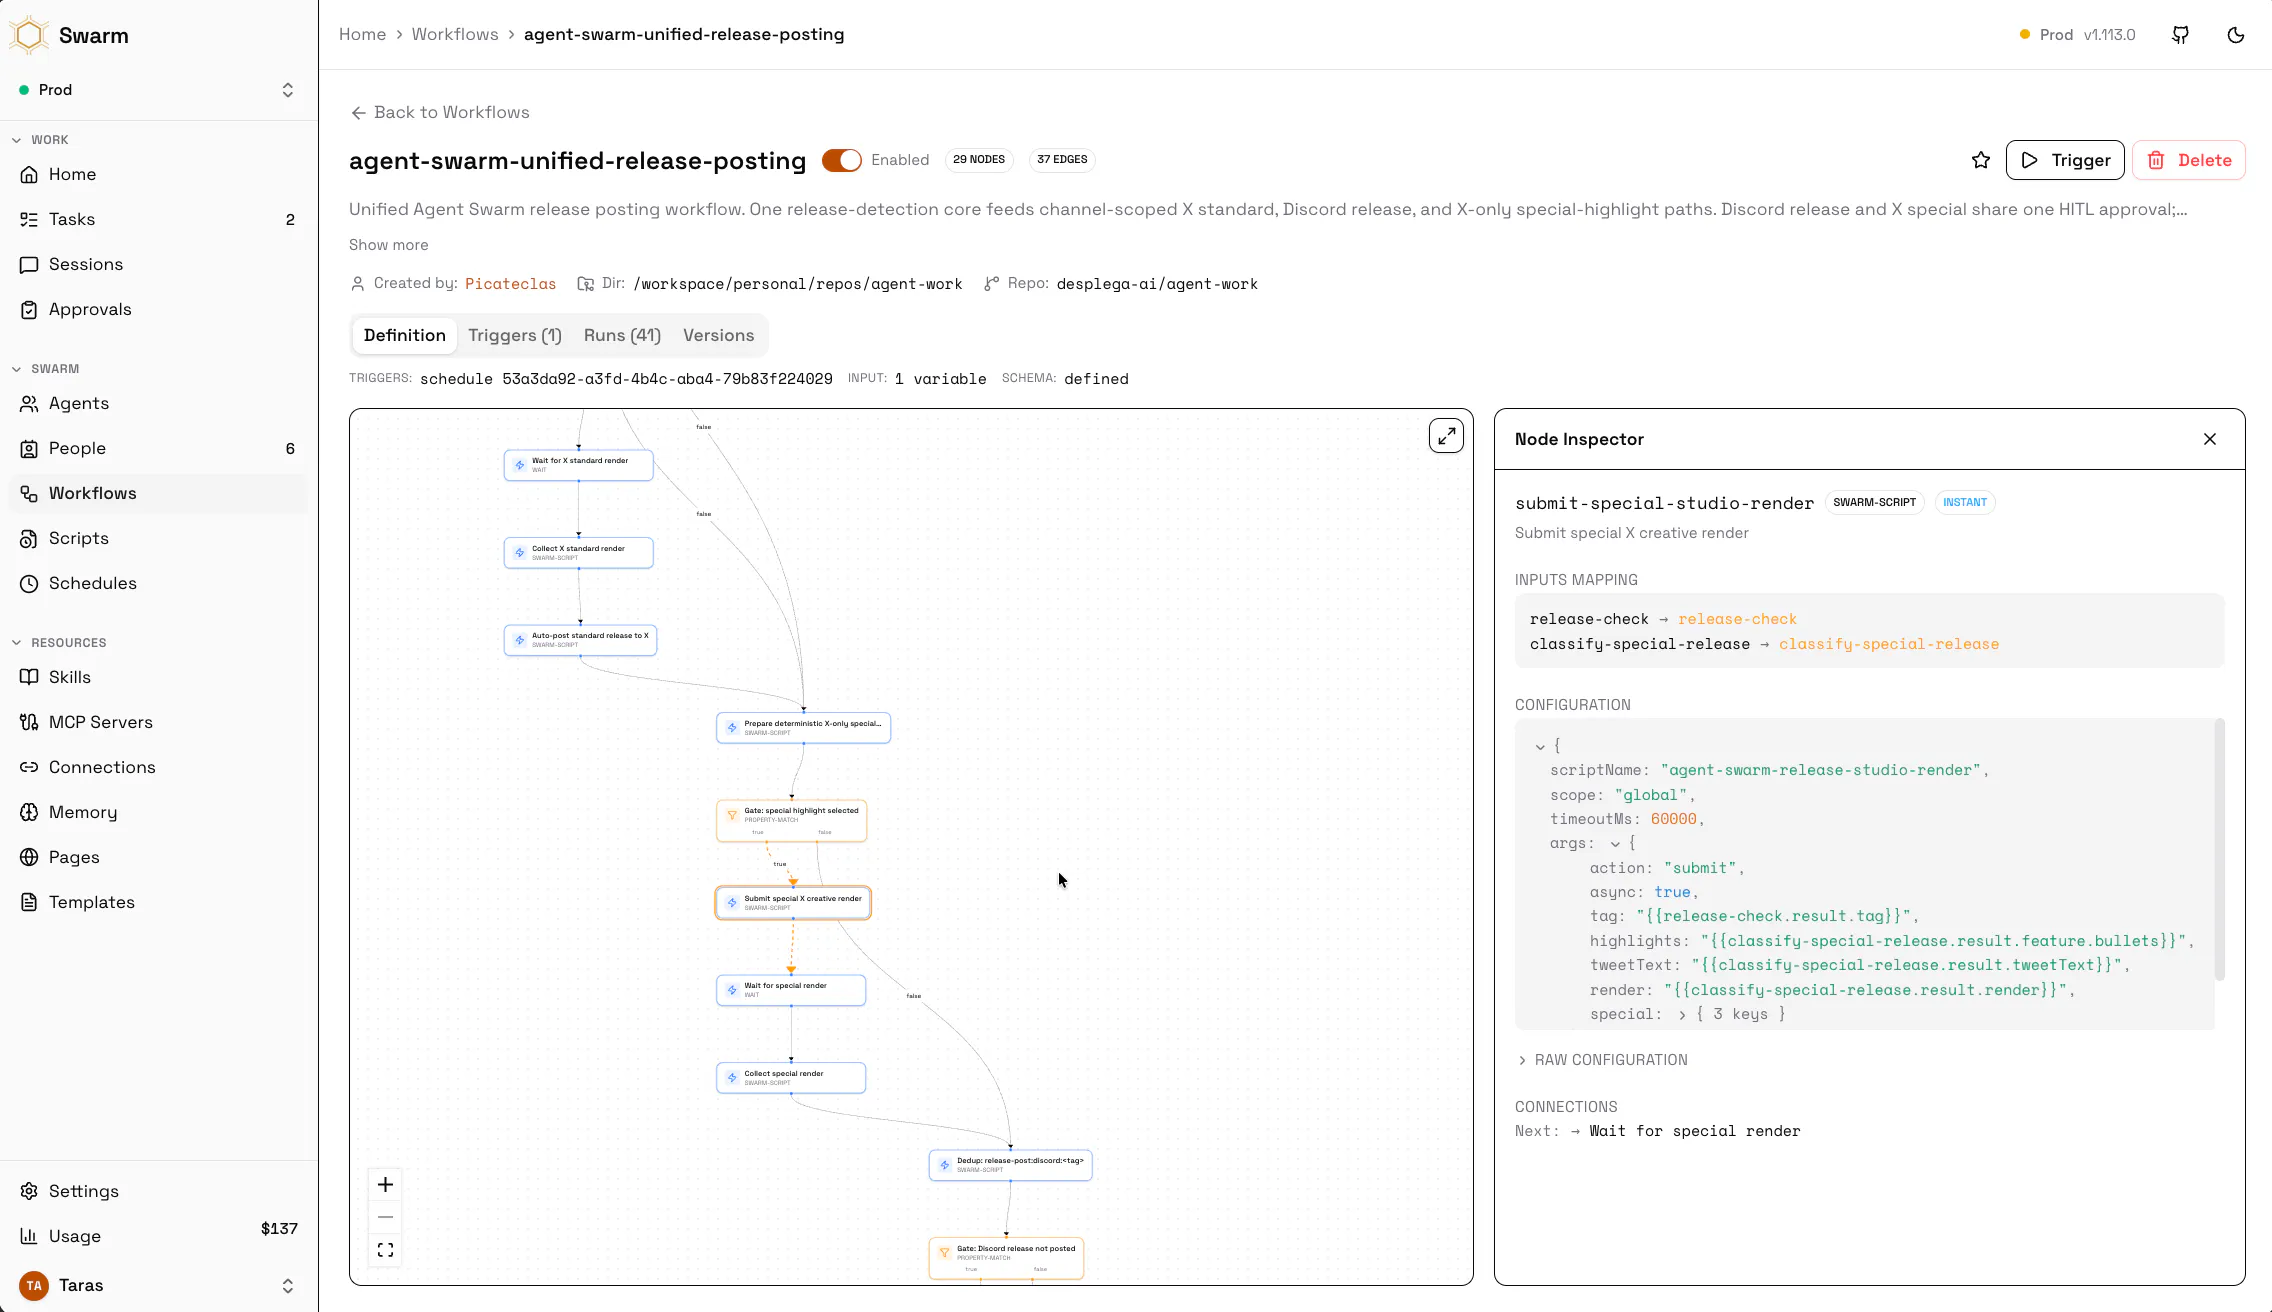Screen dimensions: 2272x1312
Task: Select the Gate: special highlight selected node
Action: 792,820
